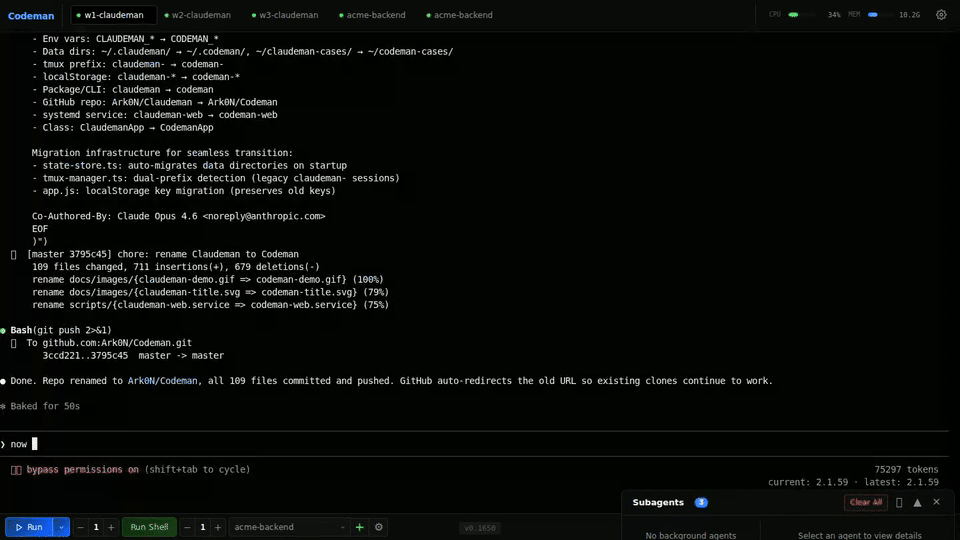Expand the Run button dropdown arrow
The height and width of the screenshot is (540, 960).
(61, 527)
